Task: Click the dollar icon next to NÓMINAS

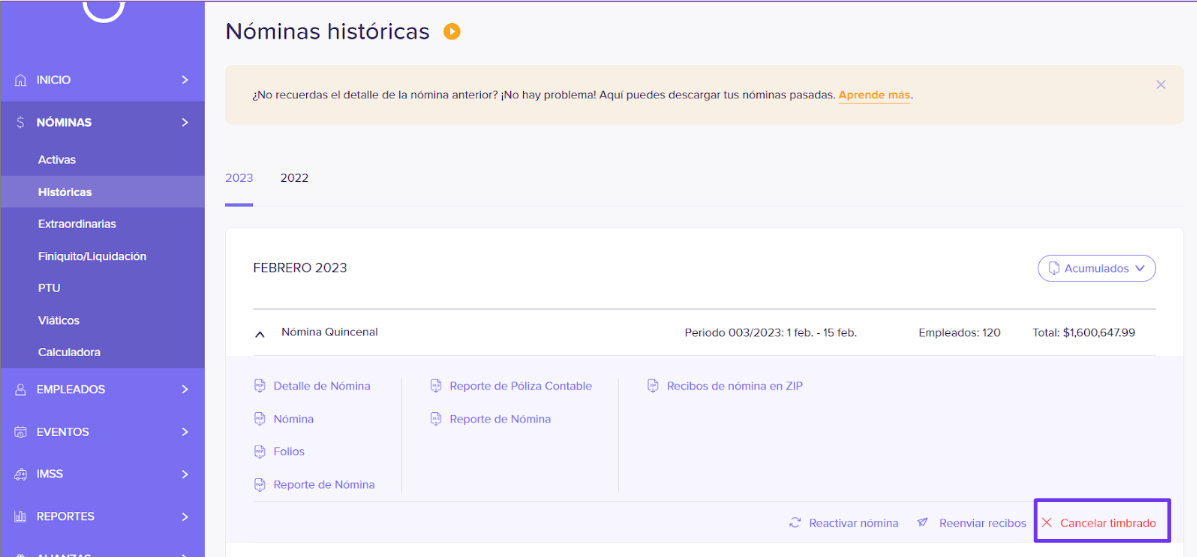Action: (21, 122)
